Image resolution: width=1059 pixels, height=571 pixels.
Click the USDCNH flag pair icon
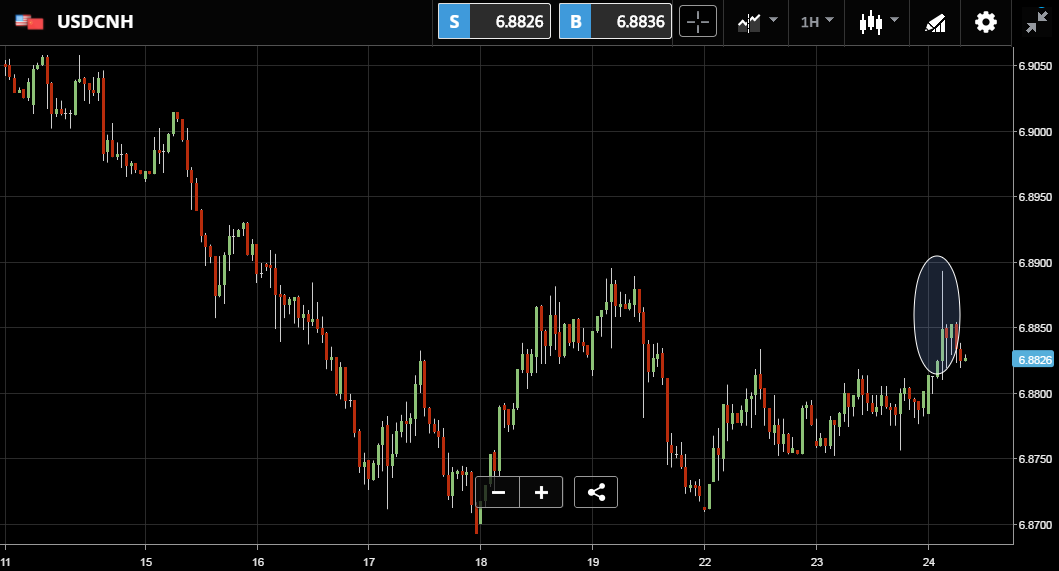[29, 22]
